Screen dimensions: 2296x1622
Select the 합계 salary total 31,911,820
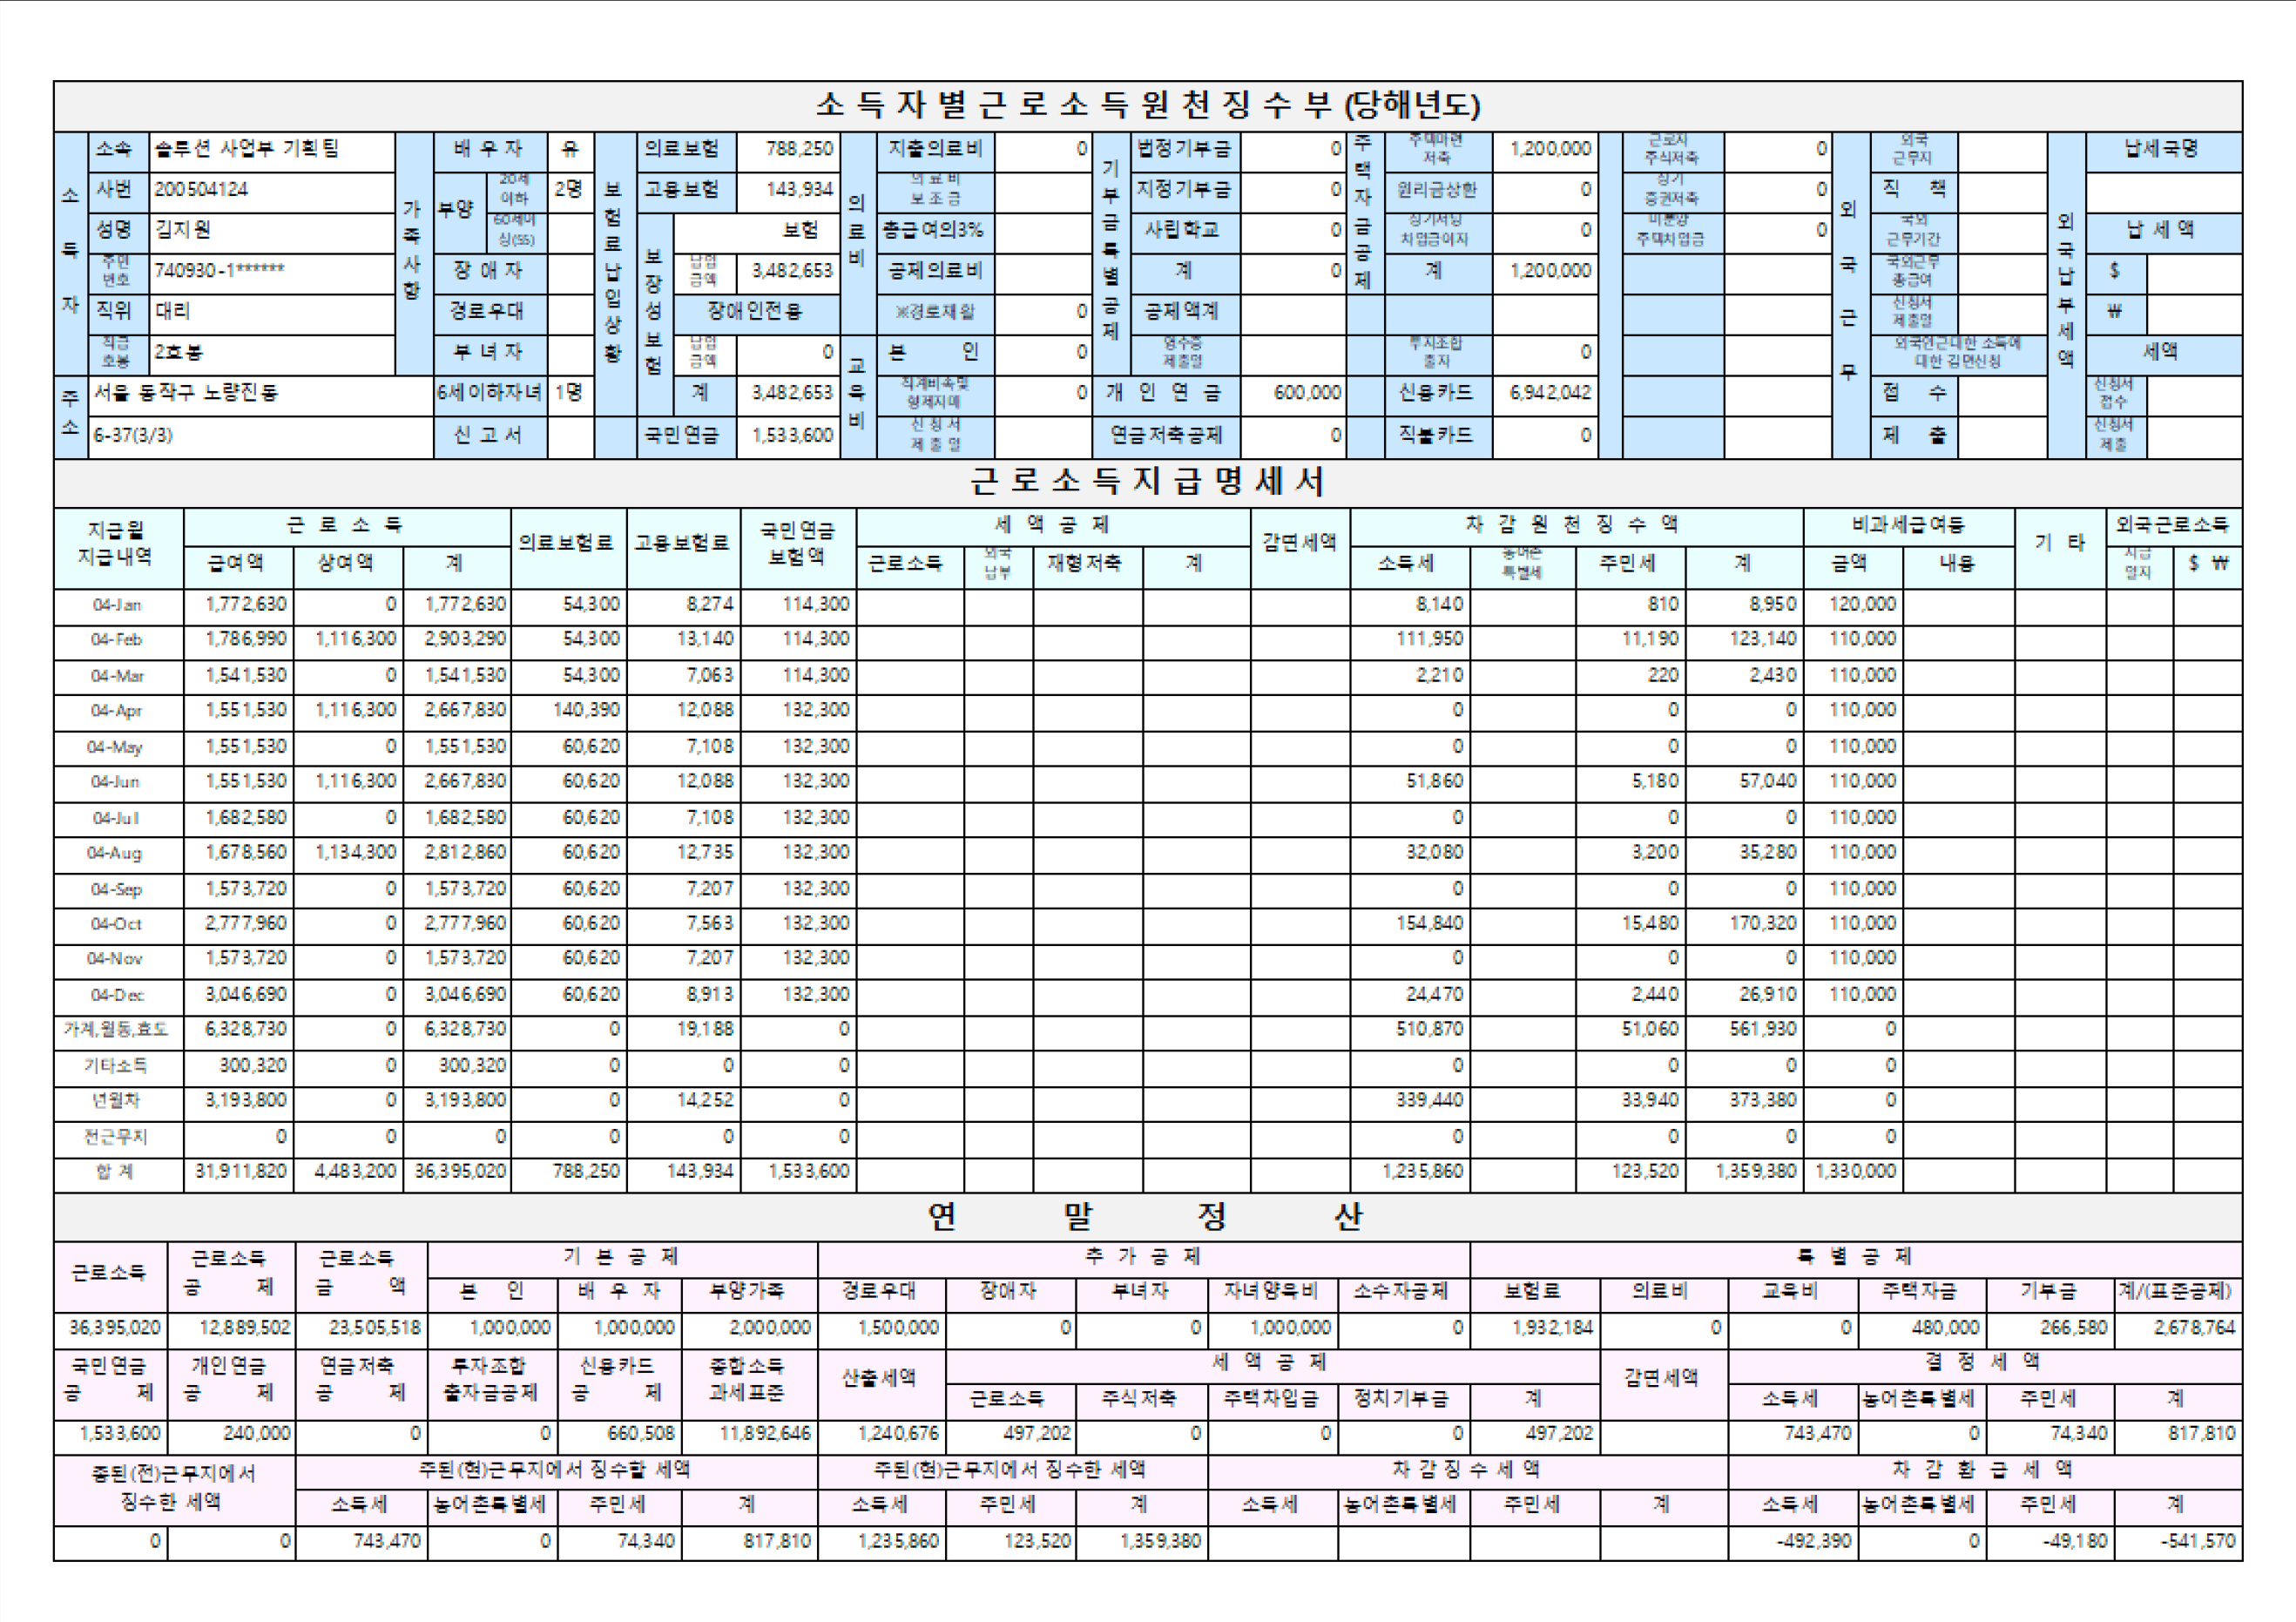[x=241, y=1172]
